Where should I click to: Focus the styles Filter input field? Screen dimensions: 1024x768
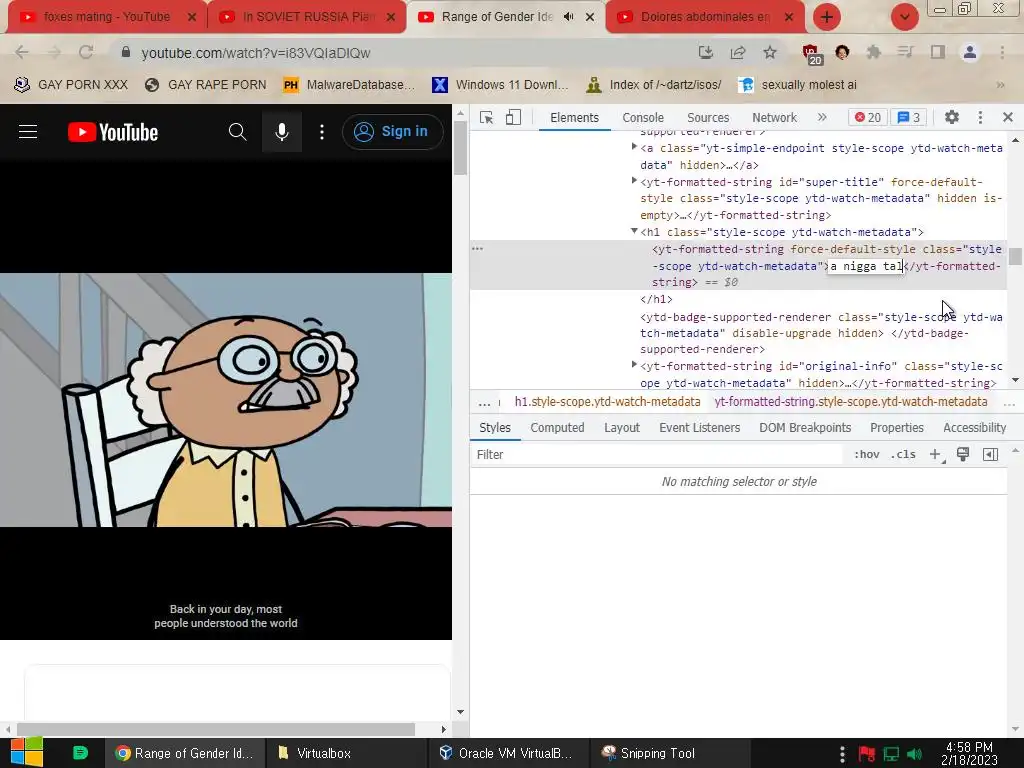click(658, 455)
